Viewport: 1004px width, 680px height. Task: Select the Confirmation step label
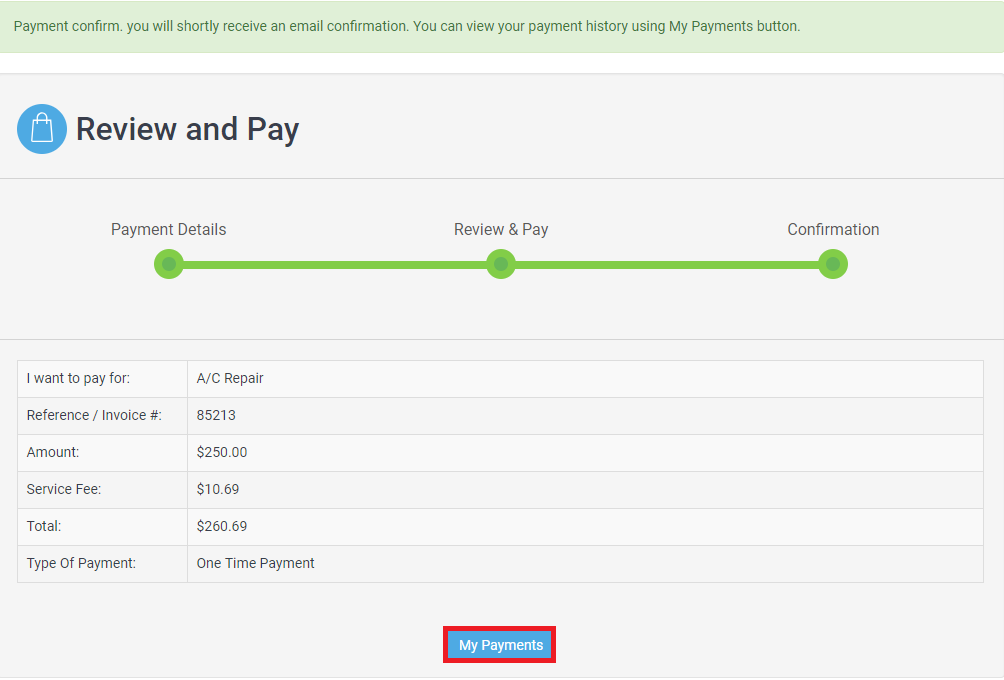[x=833, y=229]
